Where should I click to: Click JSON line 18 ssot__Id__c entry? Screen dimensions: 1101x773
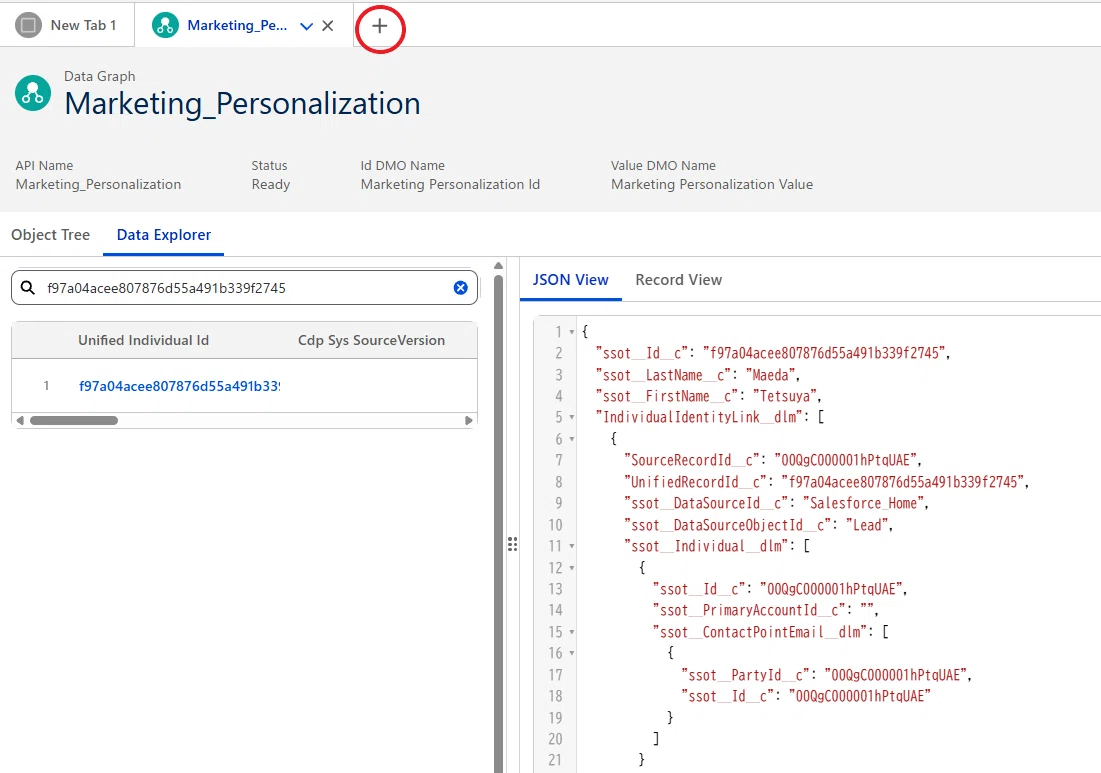(806, 696)
